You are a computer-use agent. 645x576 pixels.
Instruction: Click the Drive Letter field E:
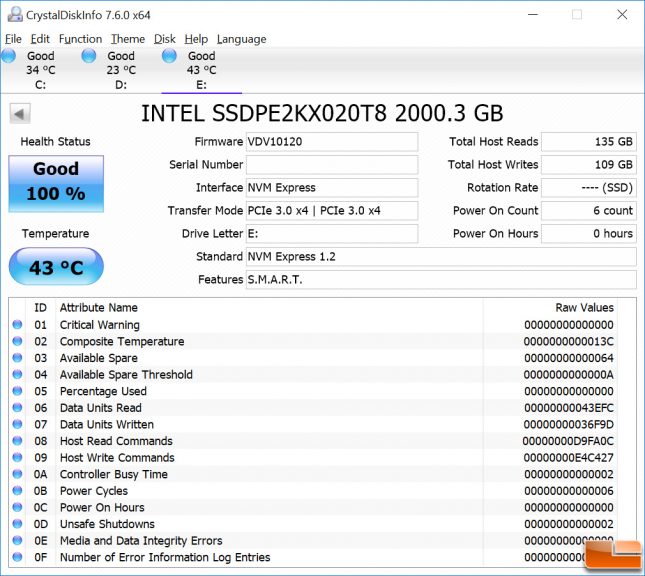point(332,234)
